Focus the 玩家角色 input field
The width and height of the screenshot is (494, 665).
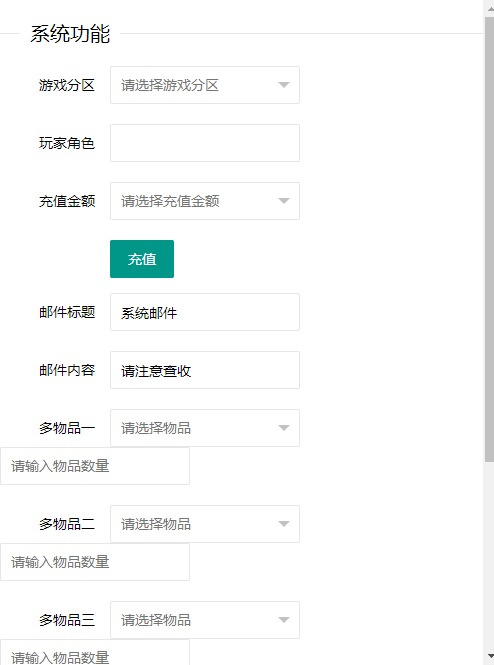tap(205, 143)
